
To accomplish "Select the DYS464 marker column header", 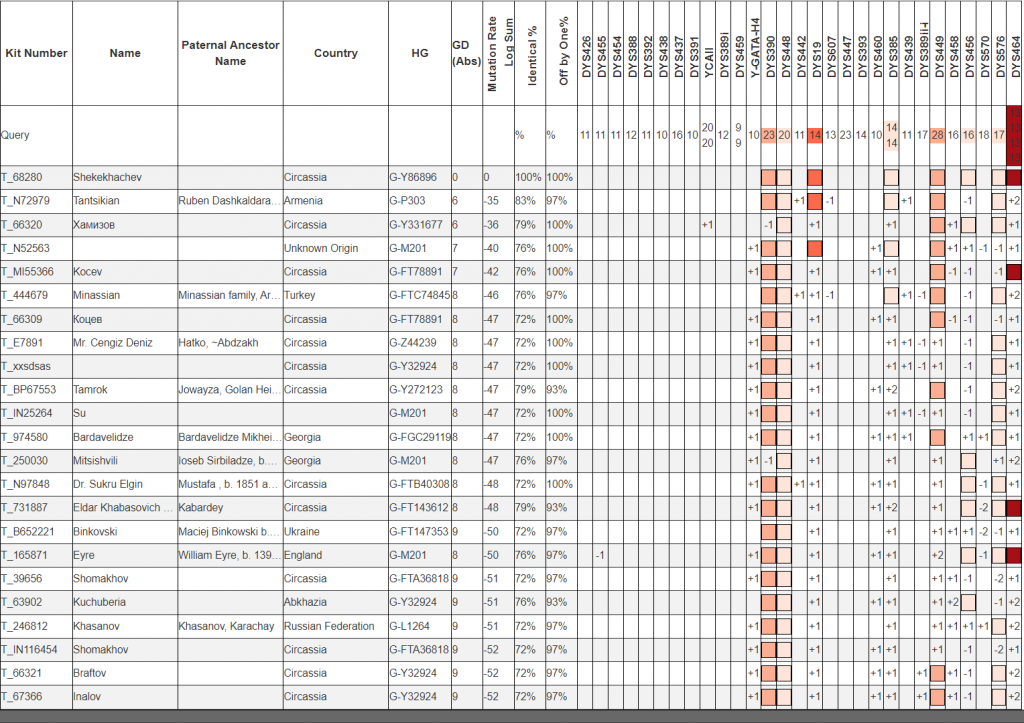I will click(1015, 53).
